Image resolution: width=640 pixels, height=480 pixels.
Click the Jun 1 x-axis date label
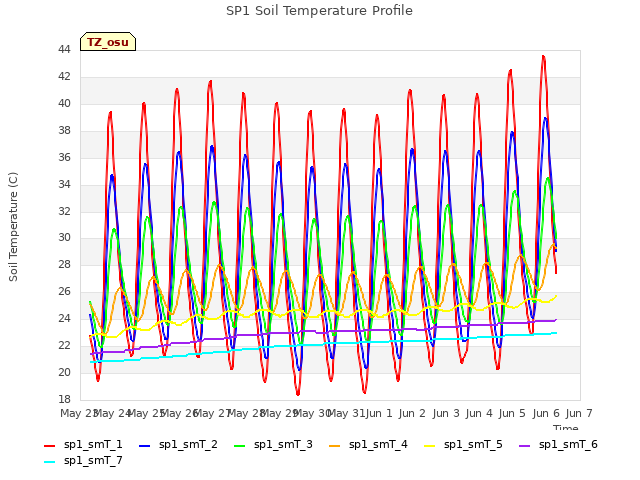pos(379,413)
